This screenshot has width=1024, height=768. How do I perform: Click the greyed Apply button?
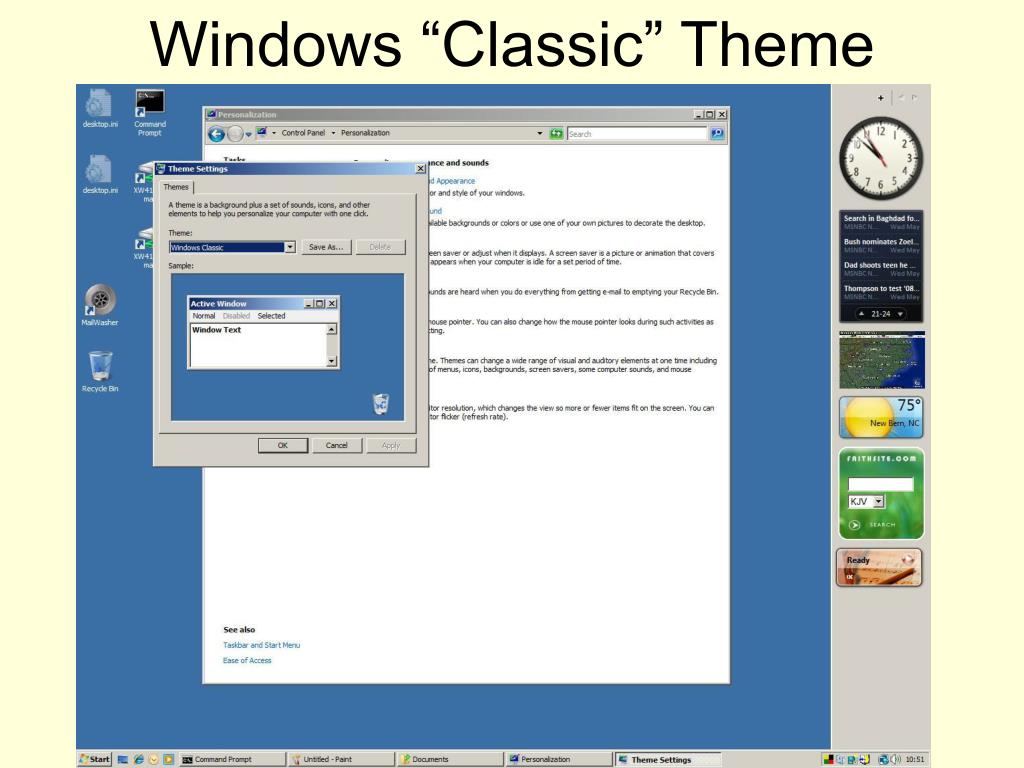(391, 445)
